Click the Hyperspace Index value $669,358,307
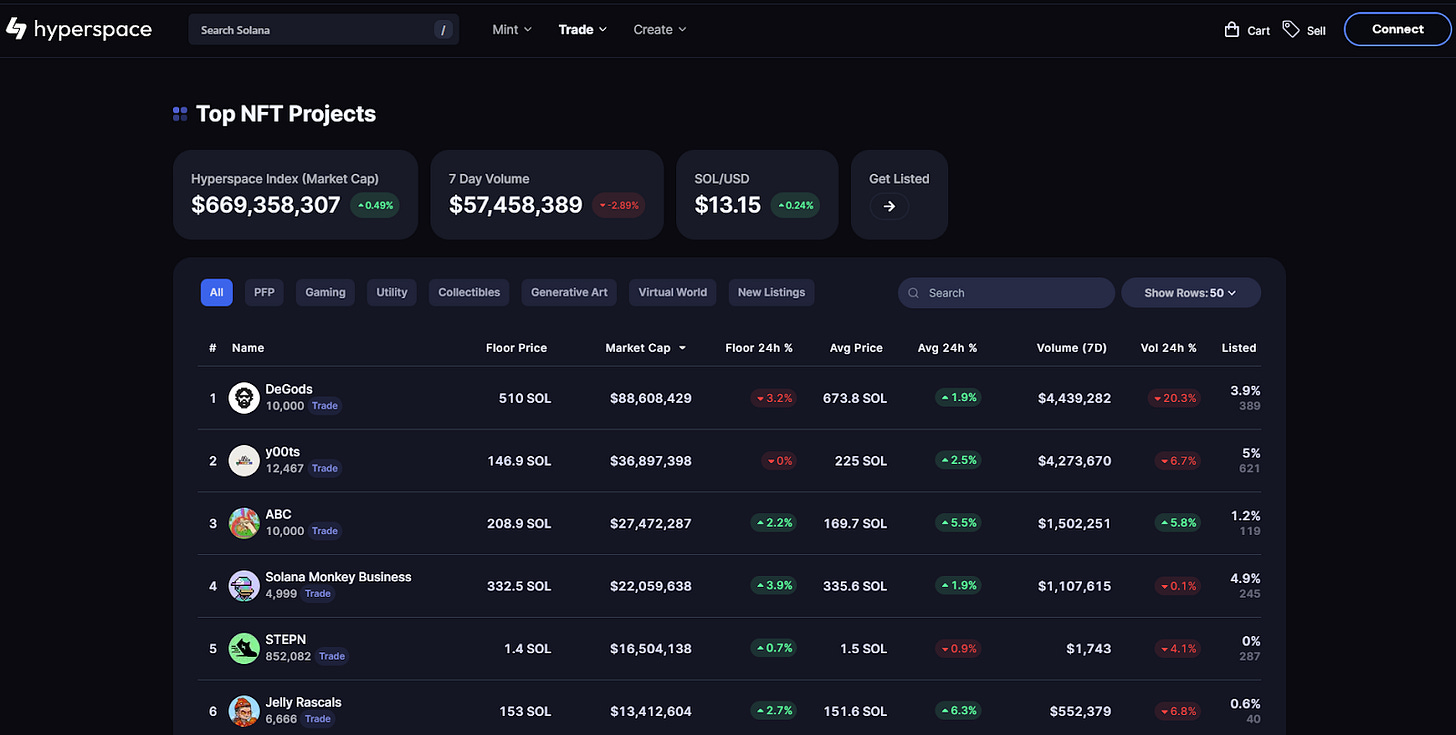This screenshot has height=735, width=1456. point(266,205)
